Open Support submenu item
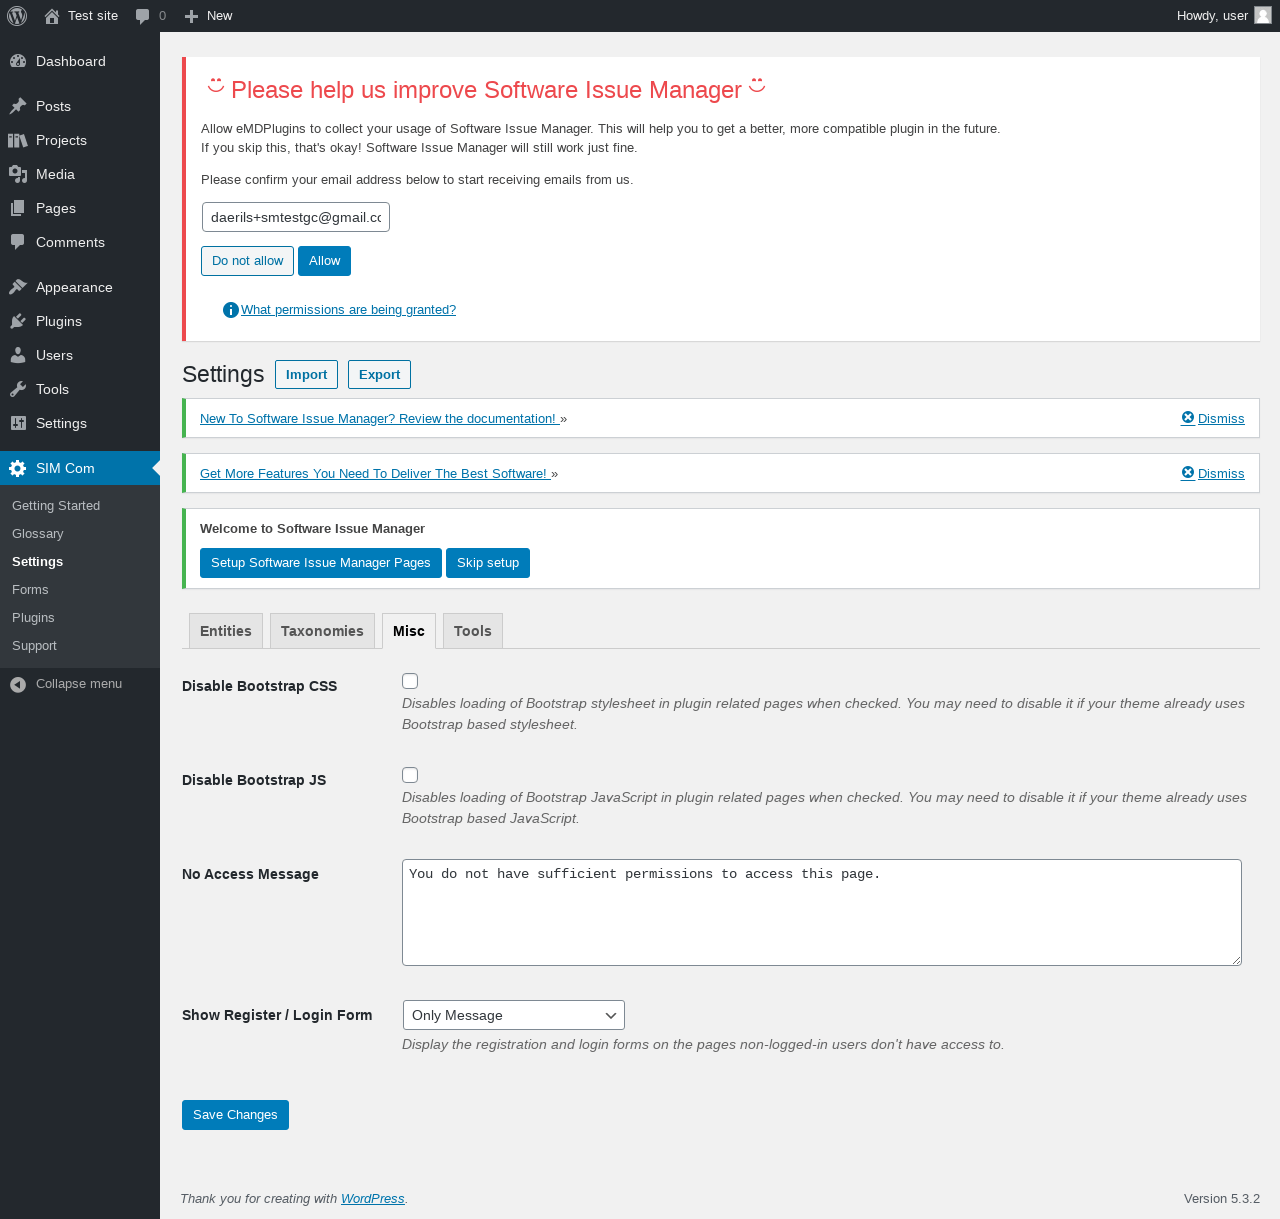Screen dimensions: 1280x1219 point(80,646)
